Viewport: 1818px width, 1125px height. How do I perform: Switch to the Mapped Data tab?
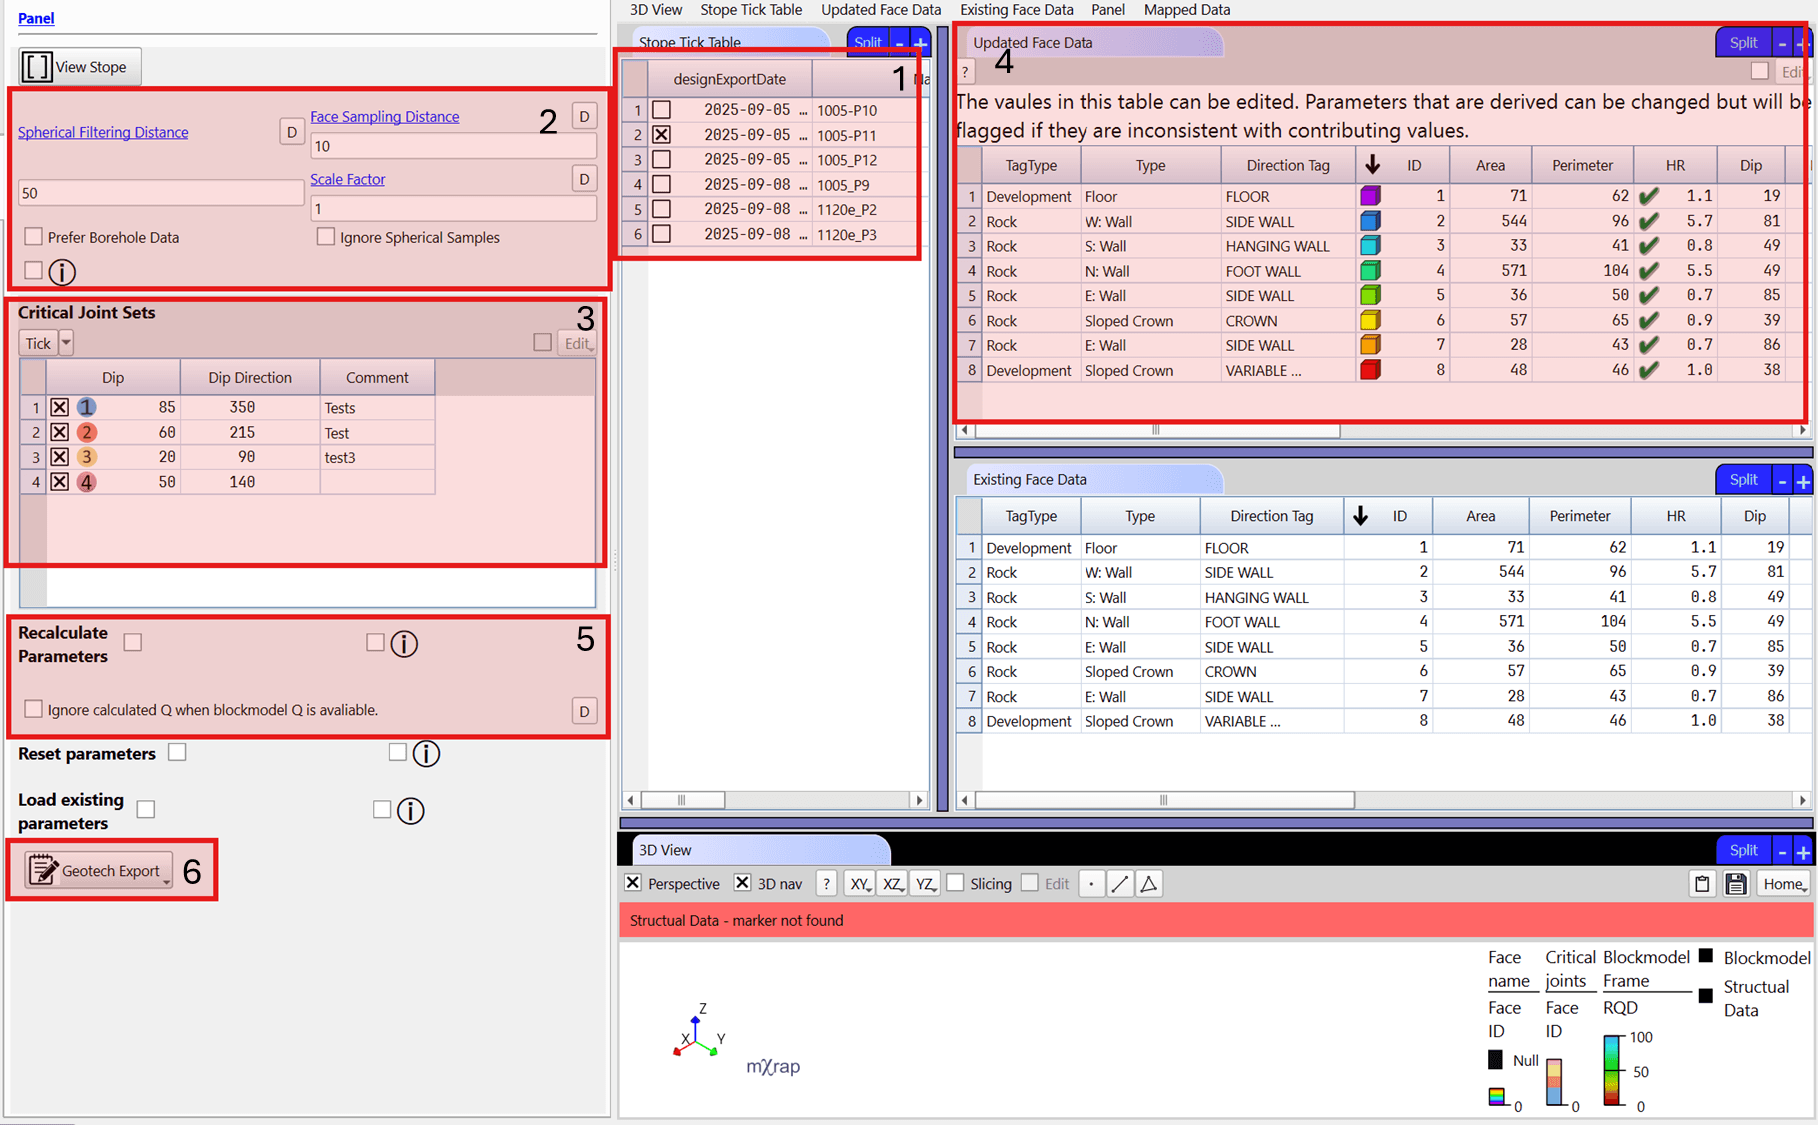1186,10
